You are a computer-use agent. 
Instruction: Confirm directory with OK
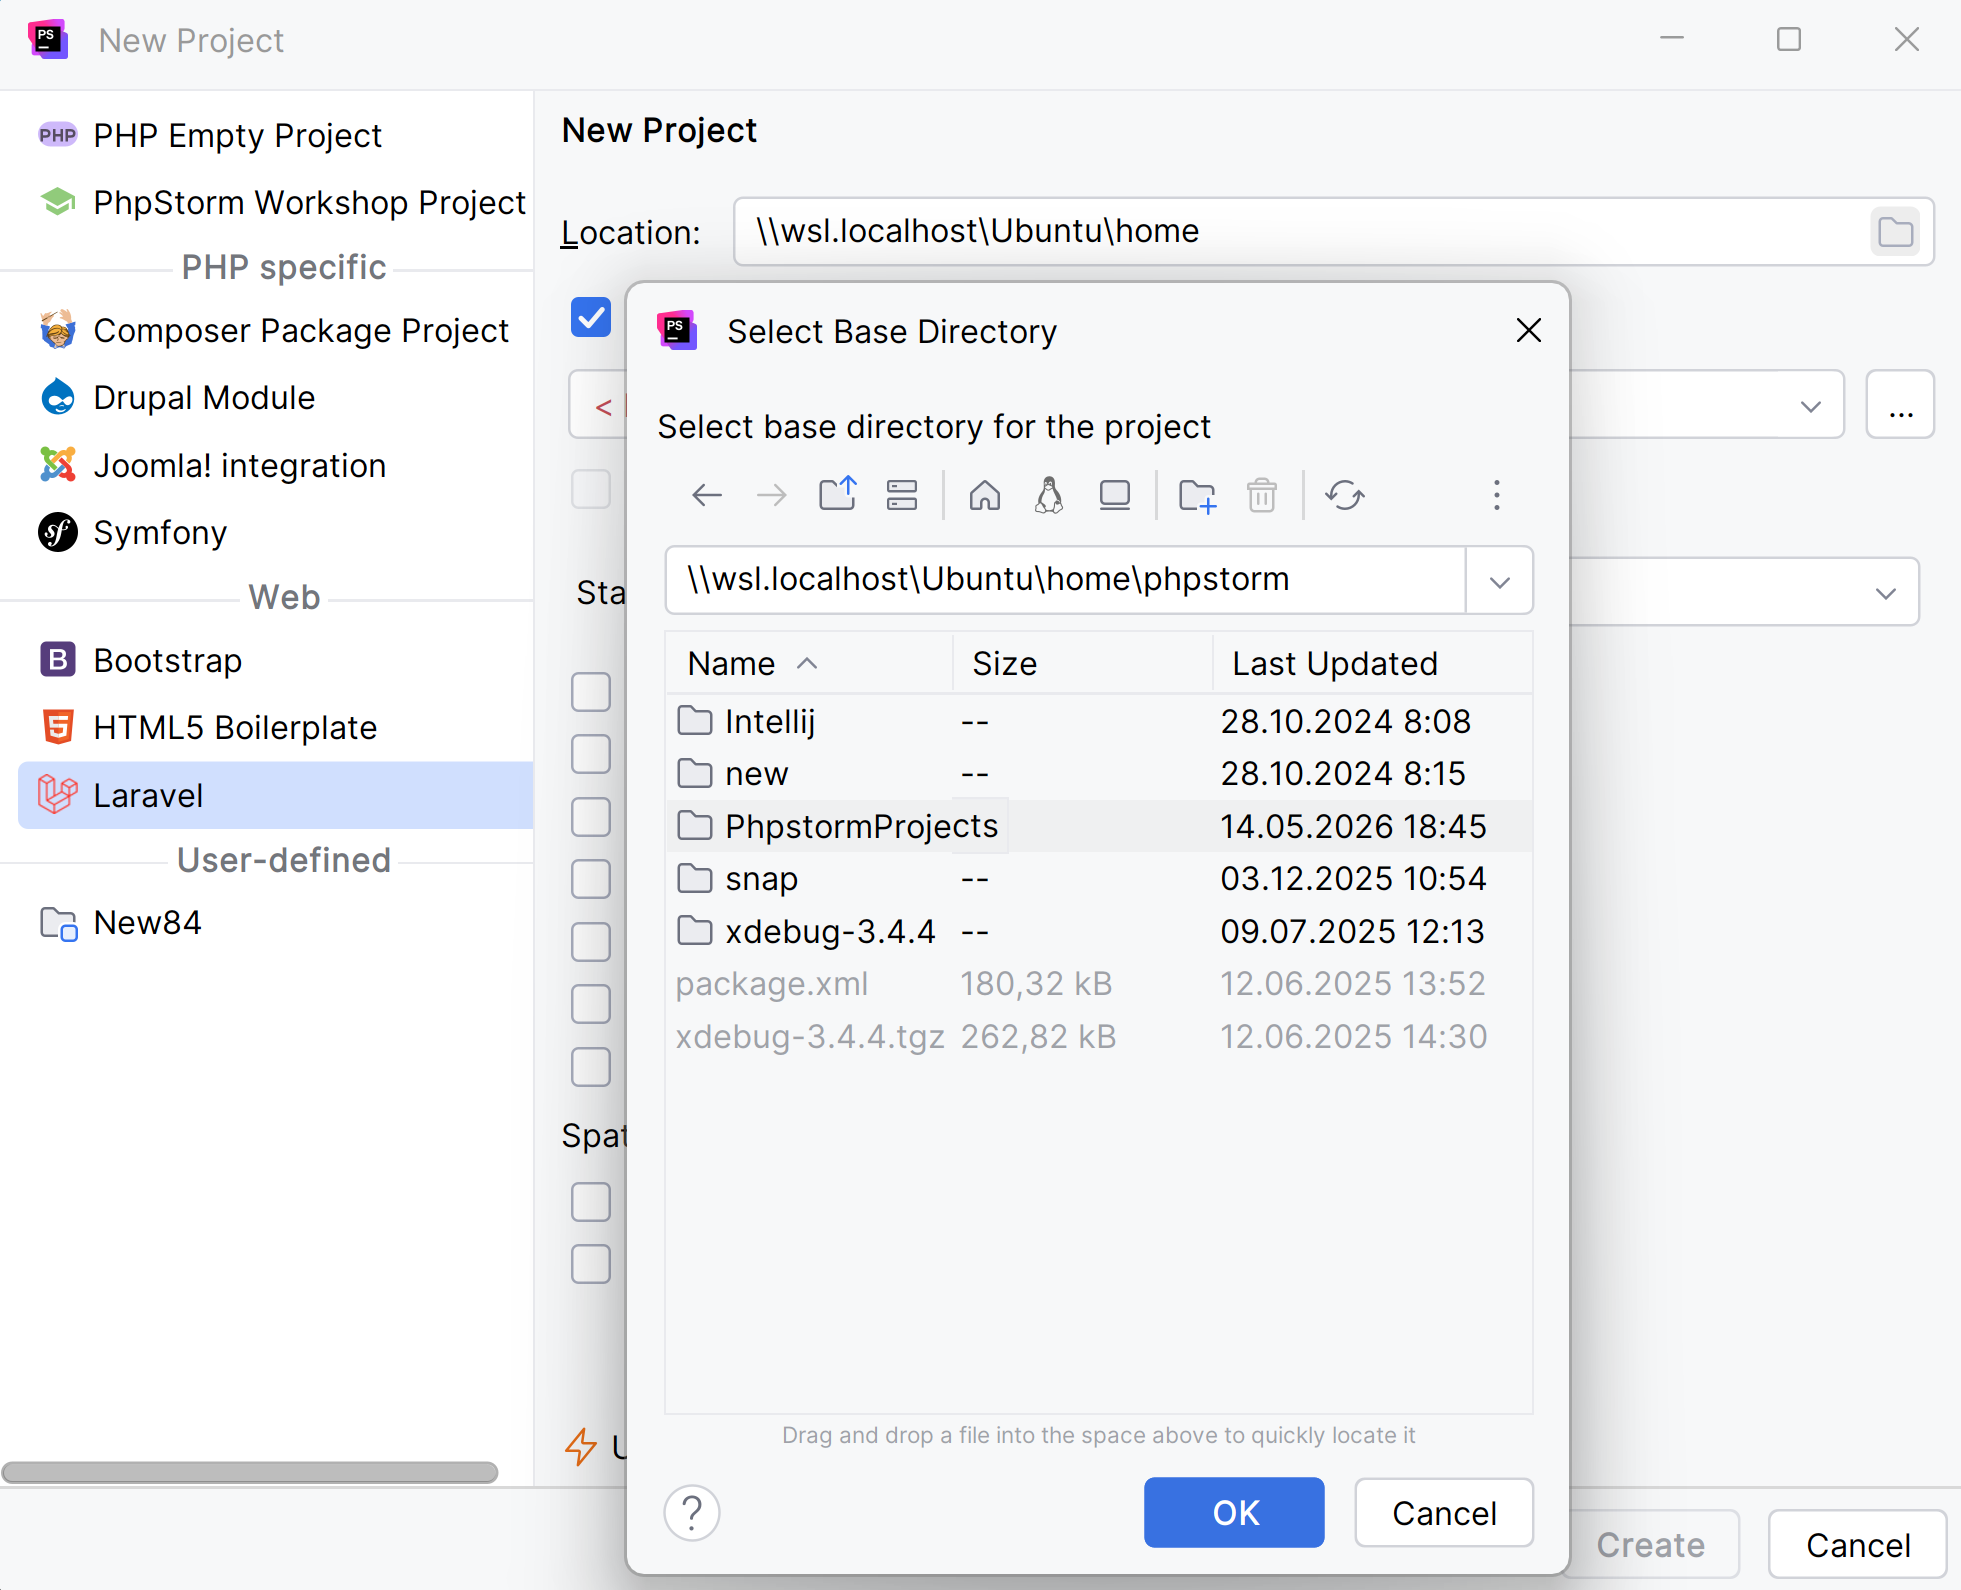pos(1234,1513)
